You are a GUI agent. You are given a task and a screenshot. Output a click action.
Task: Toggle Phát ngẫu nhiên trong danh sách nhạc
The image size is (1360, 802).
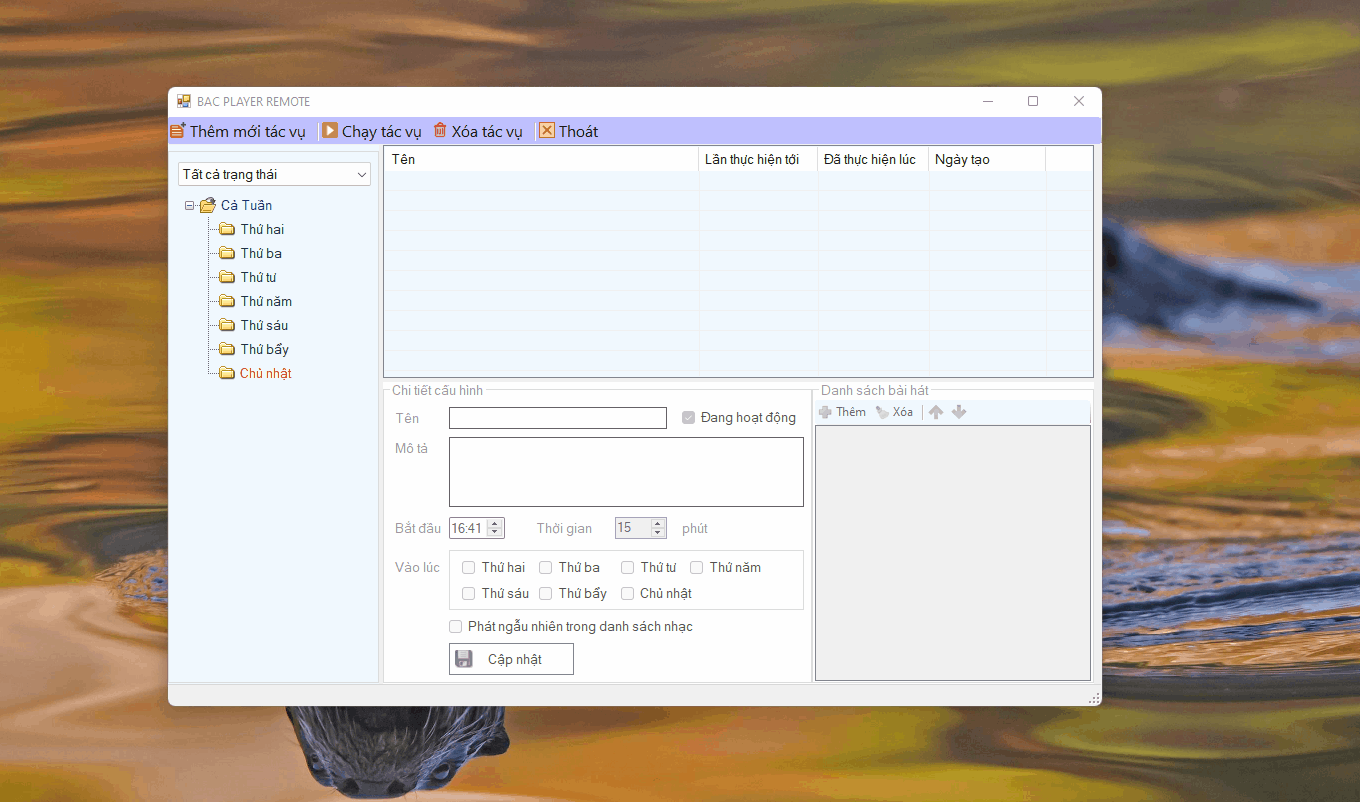[456, 627]
